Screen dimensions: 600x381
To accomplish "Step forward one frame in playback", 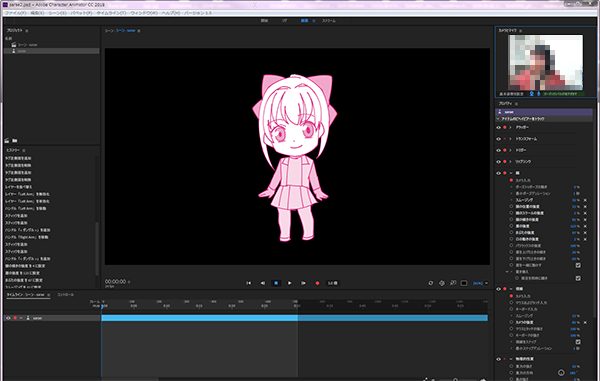I will click(303, 283).
